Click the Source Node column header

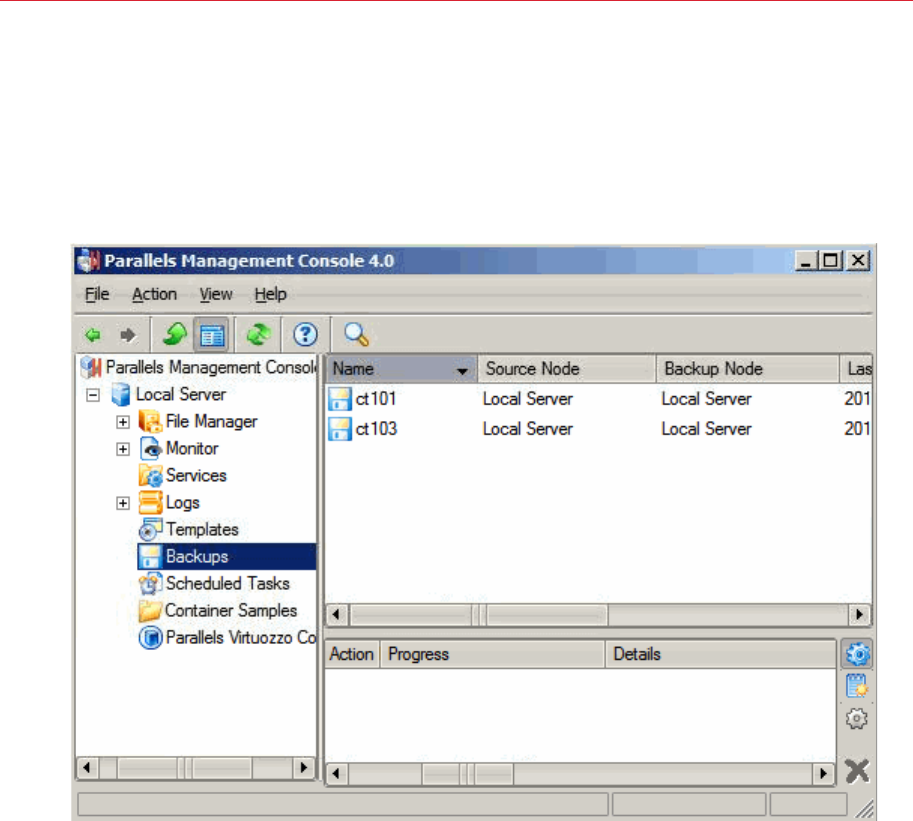click(x=567, y=369)
